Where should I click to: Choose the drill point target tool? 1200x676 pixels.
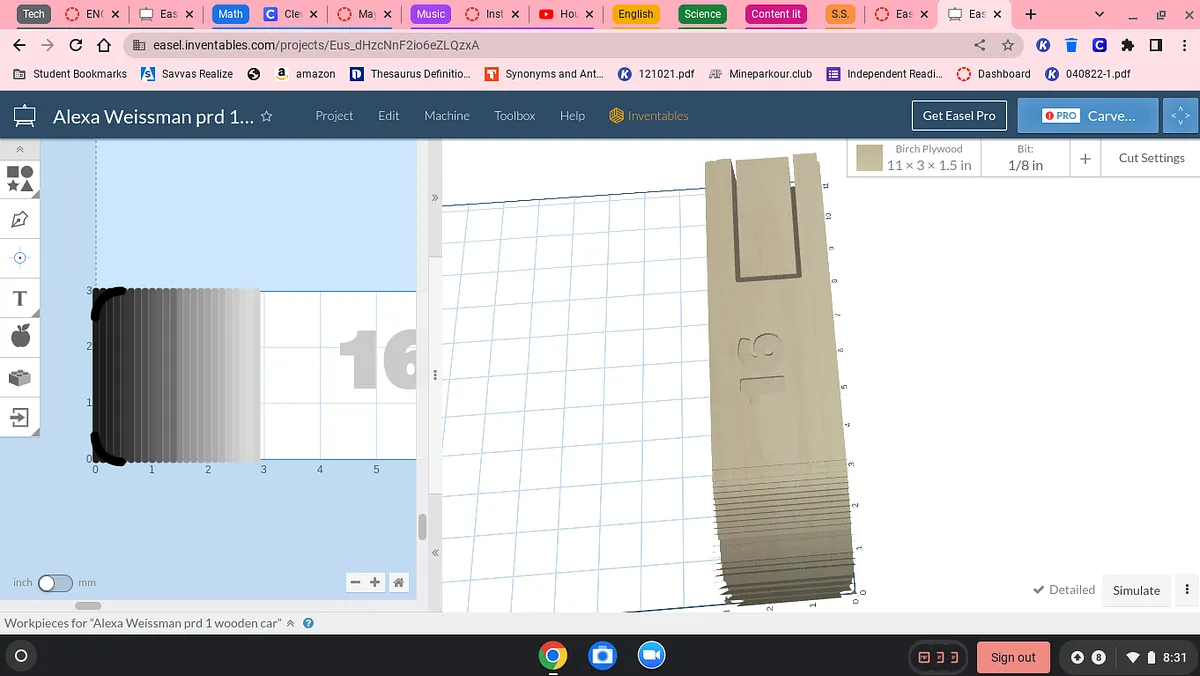point(20,258)
